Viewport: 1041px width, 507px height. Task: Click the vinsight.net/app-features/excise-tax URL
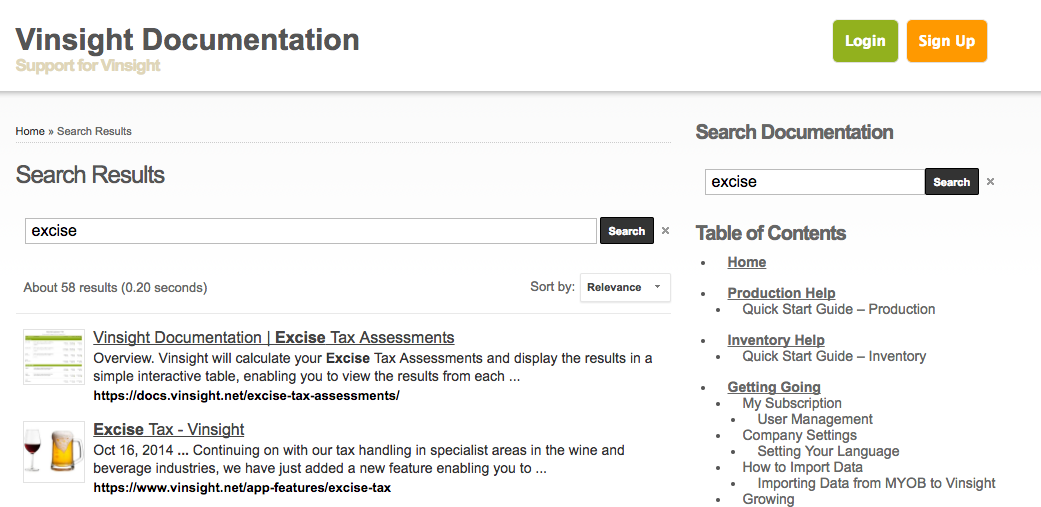[x=242, y=488]
